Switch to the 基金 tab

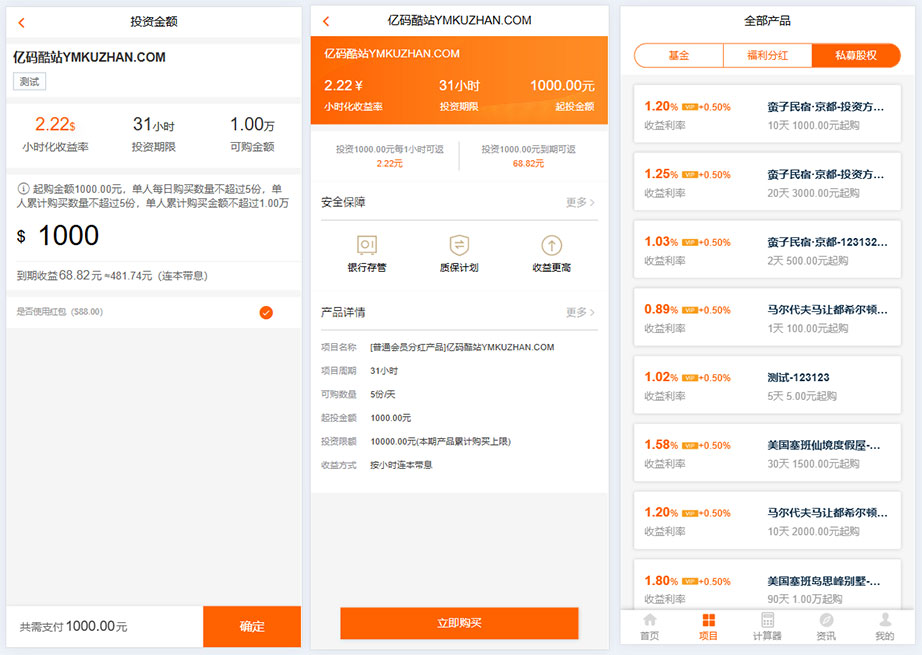point(678,55)
